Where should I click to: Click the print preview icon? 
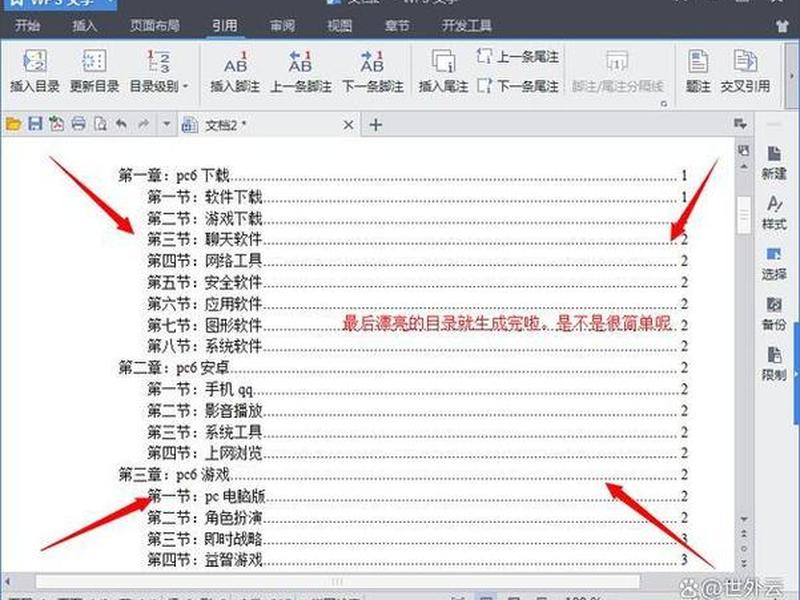click(x=100, y=124)
